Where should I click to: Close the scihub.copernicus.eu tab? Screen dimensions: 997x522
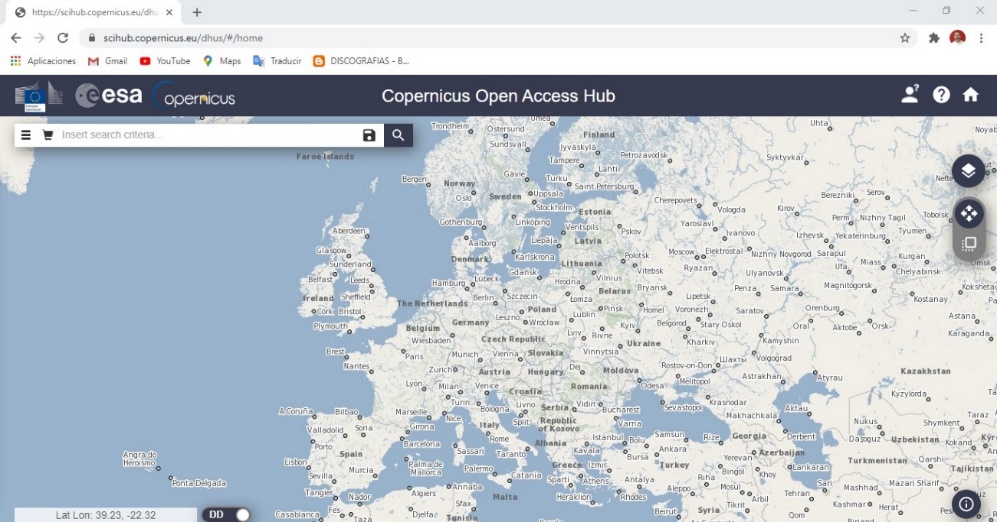[x=169, y=12]
